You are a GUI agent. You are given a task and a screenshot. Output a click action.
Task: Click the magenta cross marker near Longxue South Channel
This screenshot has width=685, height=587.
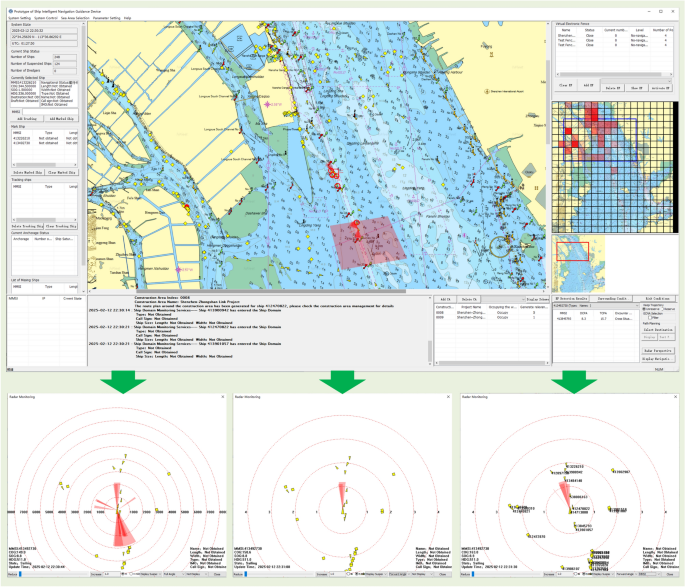click(x=266, y=104)
